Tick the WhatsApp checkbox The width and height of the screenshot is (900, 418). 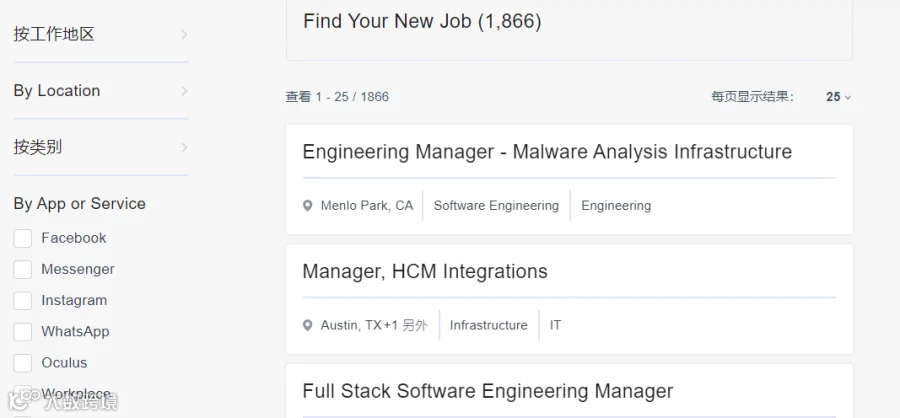tap(23, 332)
